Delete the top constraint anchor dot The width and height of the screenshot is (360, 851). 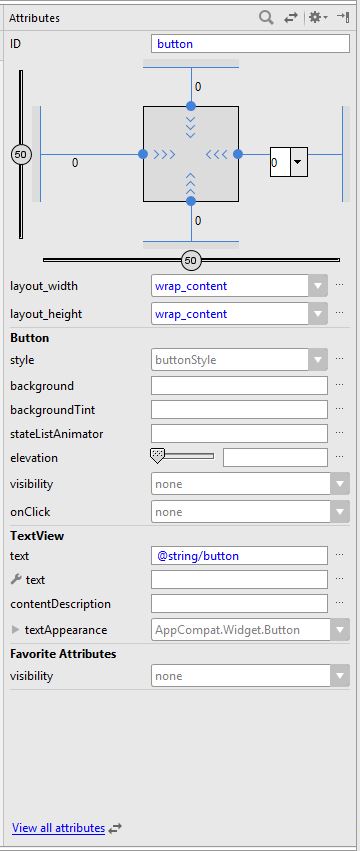click(191, 106)
